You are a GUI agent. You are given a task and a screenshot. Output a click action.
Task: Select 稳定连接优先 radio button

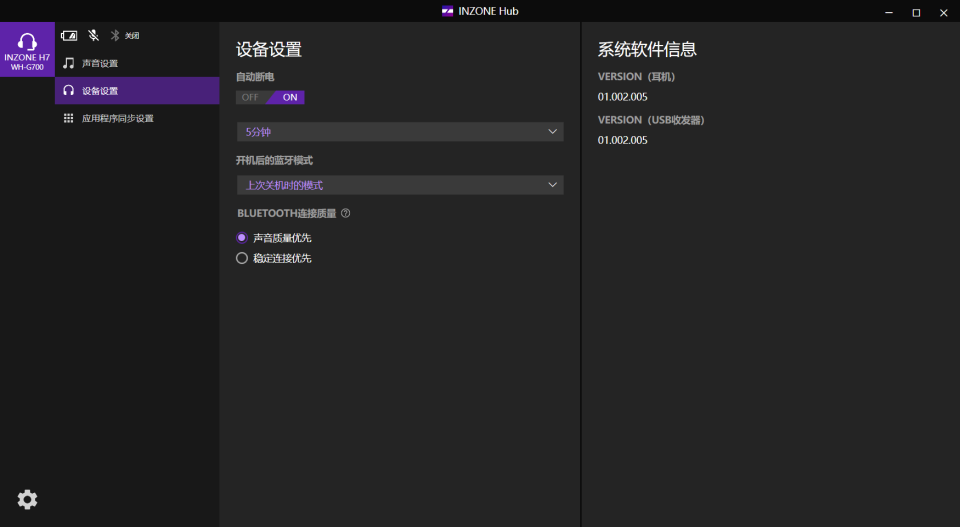[x=242, y=258]
